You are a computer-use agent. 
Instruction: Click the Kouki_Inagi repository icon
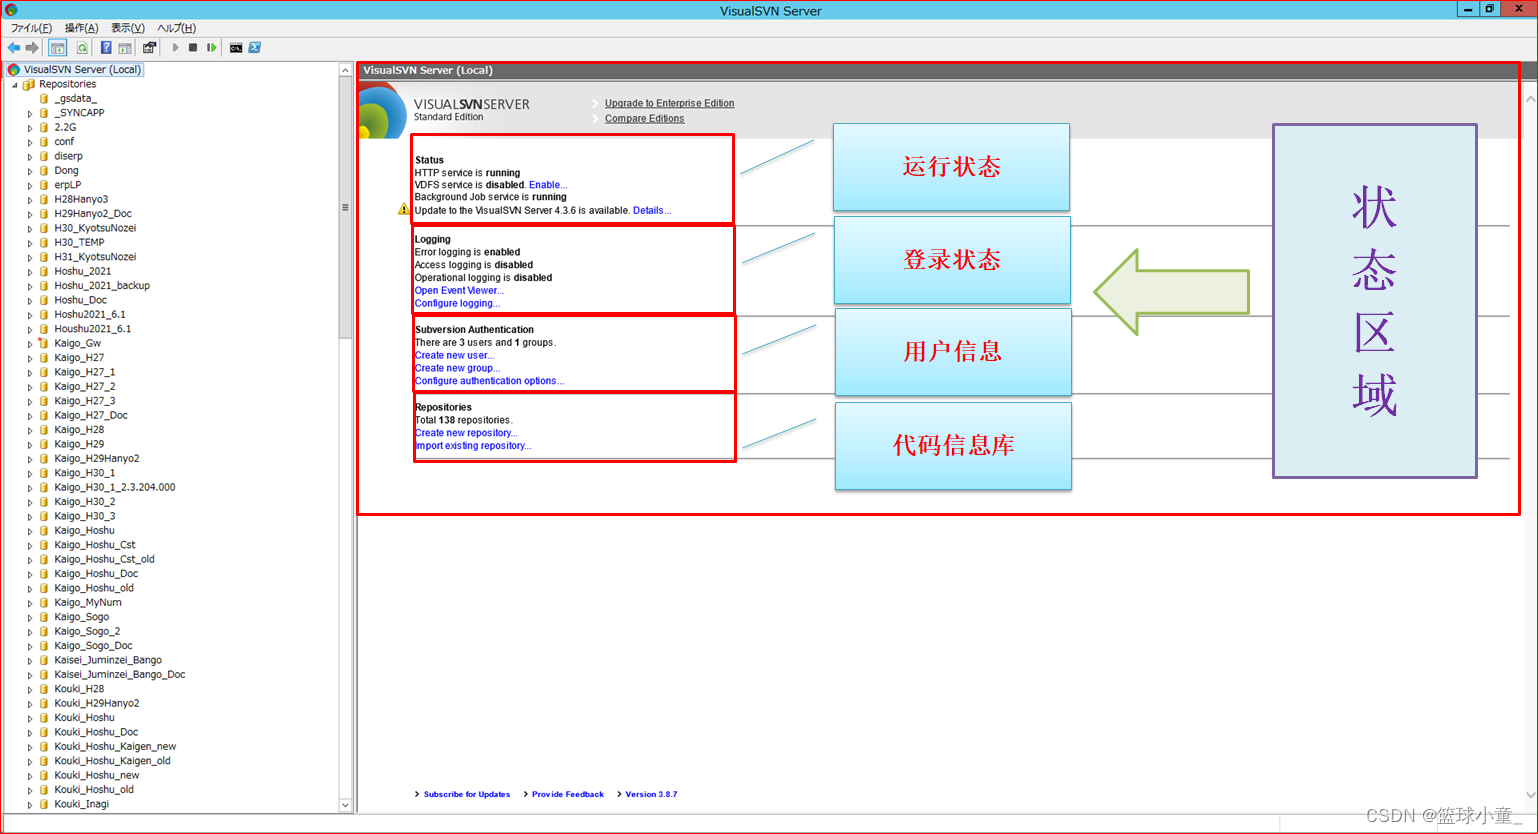(x=44, y=804)
